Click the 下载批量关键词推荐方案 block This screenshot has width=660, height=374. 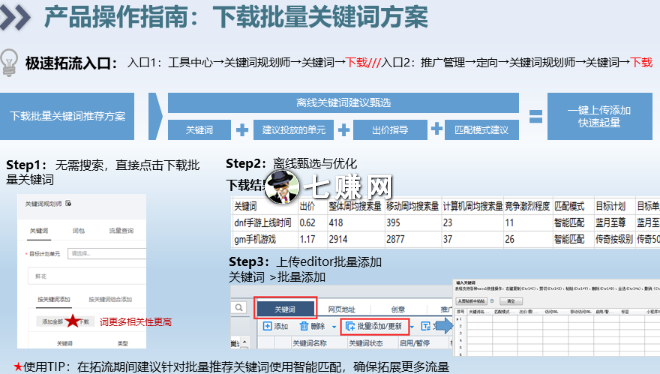(x=67, y=116)
